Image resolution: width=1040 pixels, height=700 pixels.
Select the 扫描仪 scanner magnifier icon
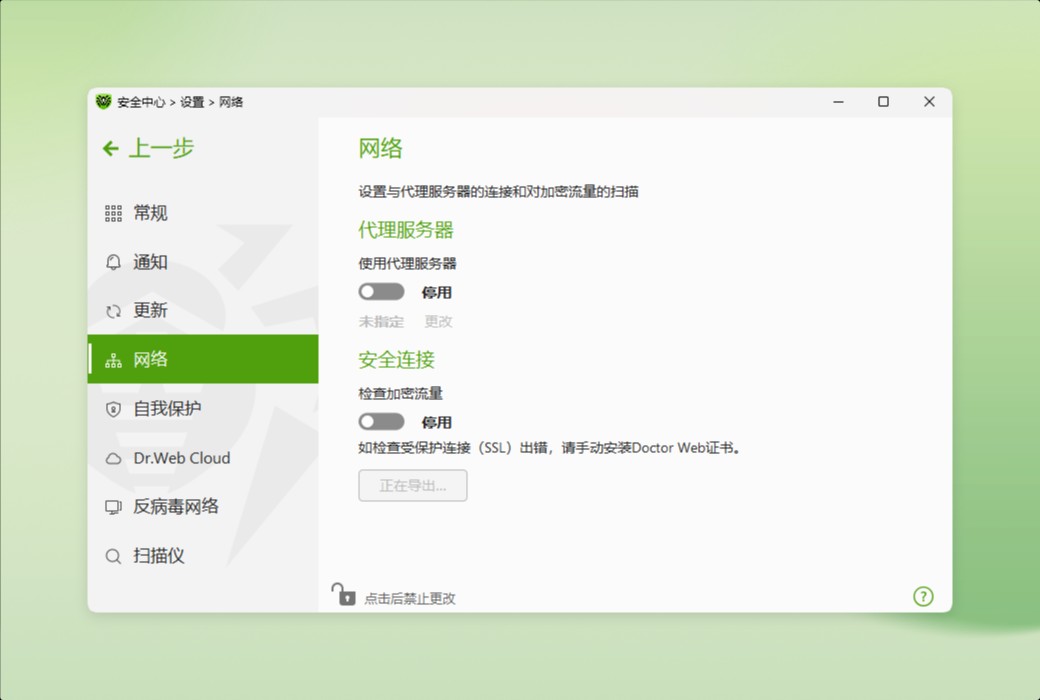point(113,556)
